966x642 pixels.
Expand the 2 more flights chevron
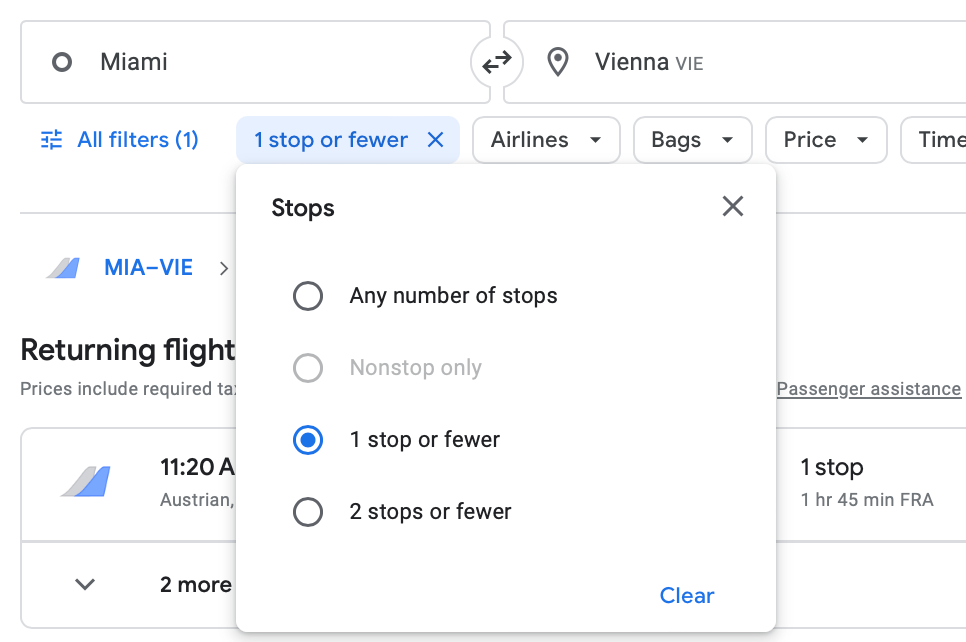click(85, 585)
